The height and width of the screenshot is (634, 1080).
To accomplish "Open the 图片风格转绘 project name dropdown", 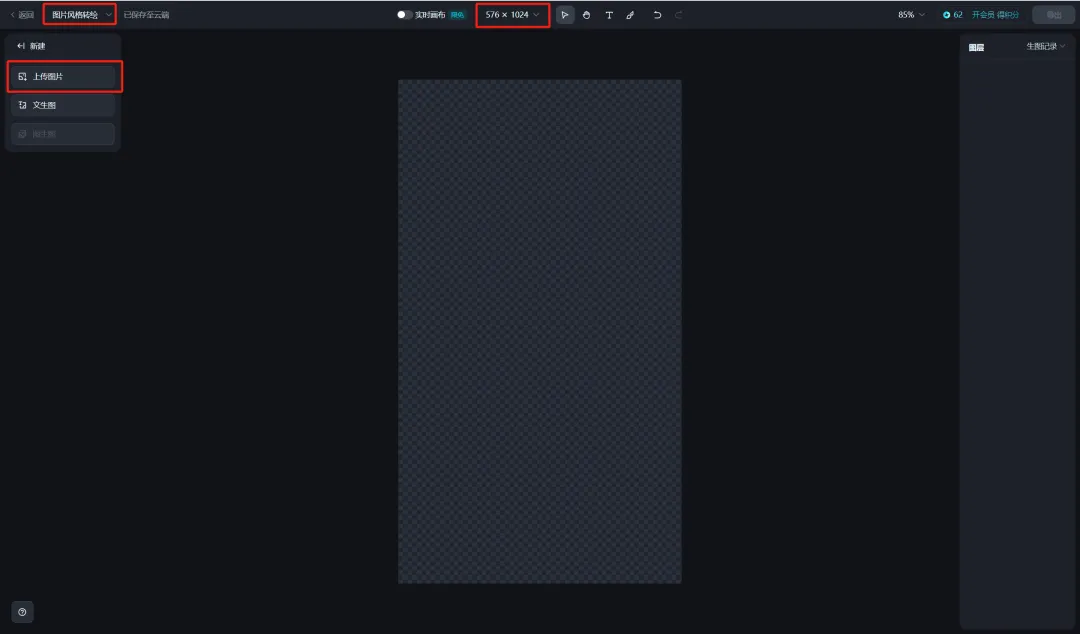I will point(80,14).
